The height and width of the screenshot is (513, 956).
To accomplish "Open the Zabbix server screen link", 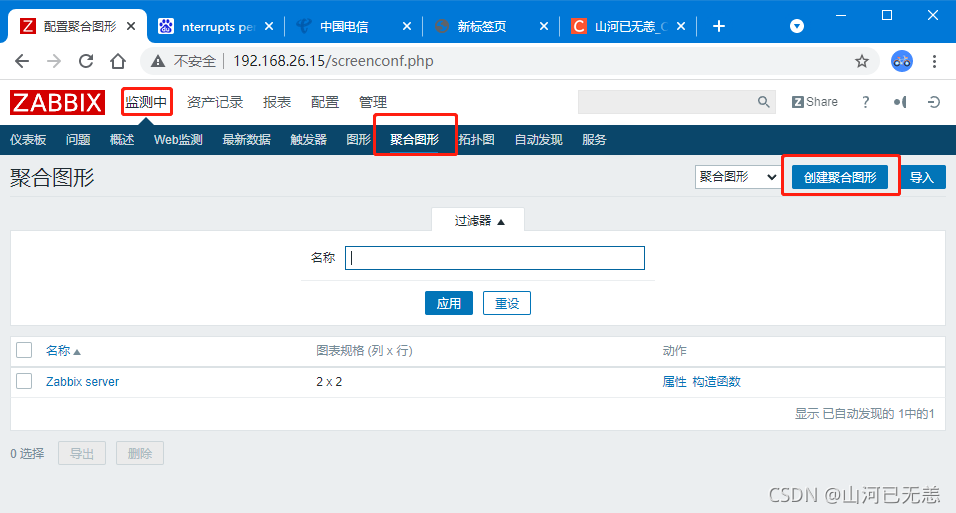I will (x=82, y=382).
